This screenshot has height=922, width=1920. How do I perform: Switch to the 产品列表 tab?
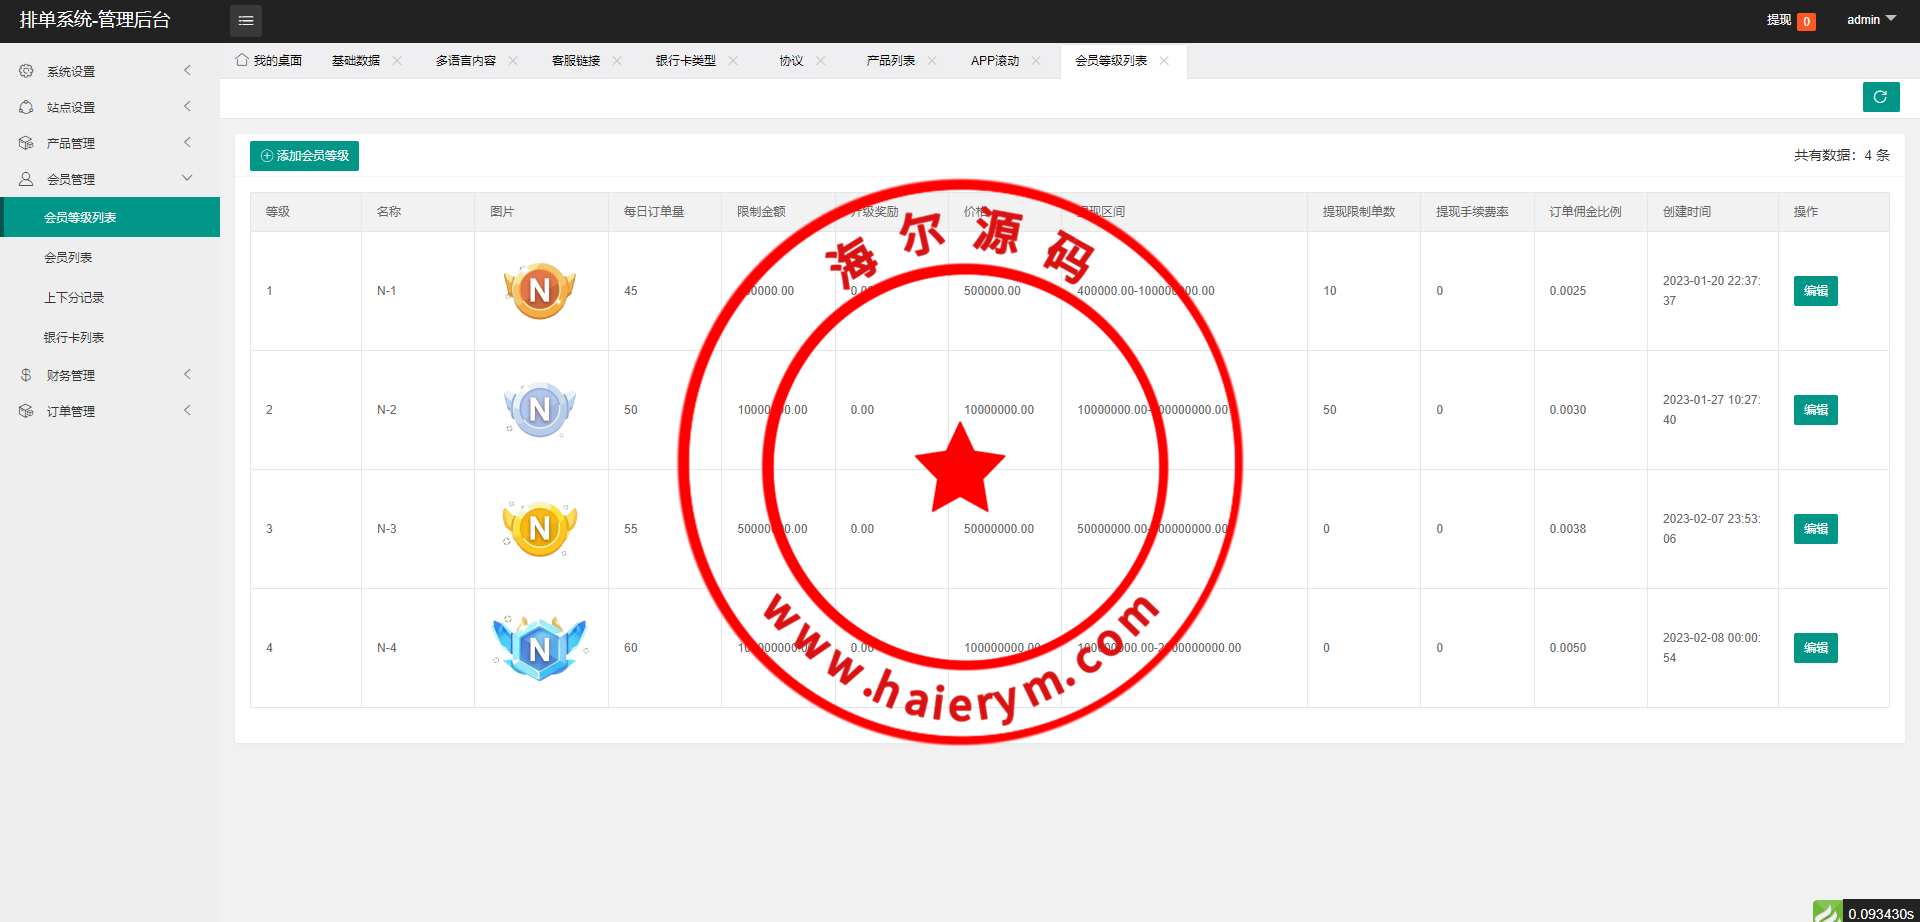890,61
